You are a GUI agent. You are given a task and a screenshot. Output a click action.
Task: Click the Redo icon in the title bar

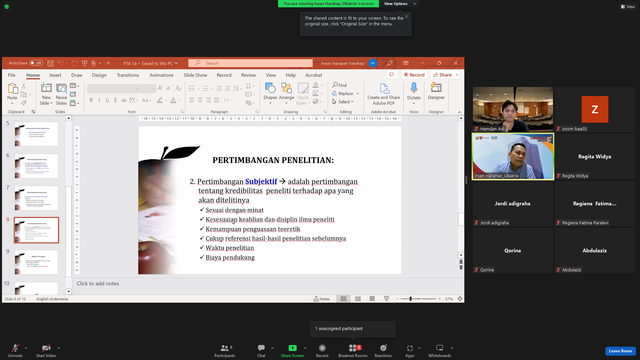click(74, 63)
